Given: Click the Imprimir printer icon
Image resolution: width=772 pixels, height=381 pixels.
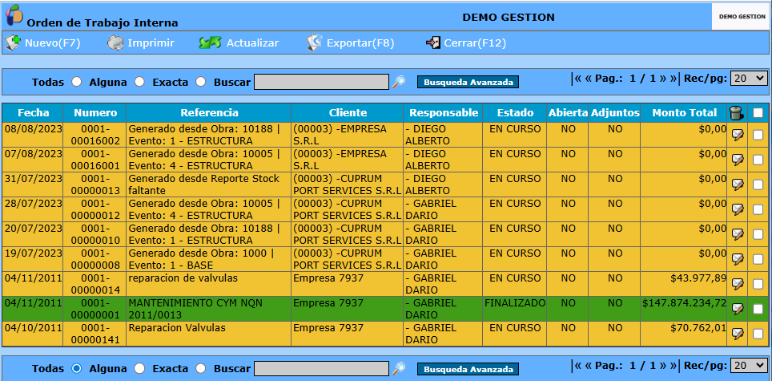Looking at the screenshot, I should (x=115, y=43).
